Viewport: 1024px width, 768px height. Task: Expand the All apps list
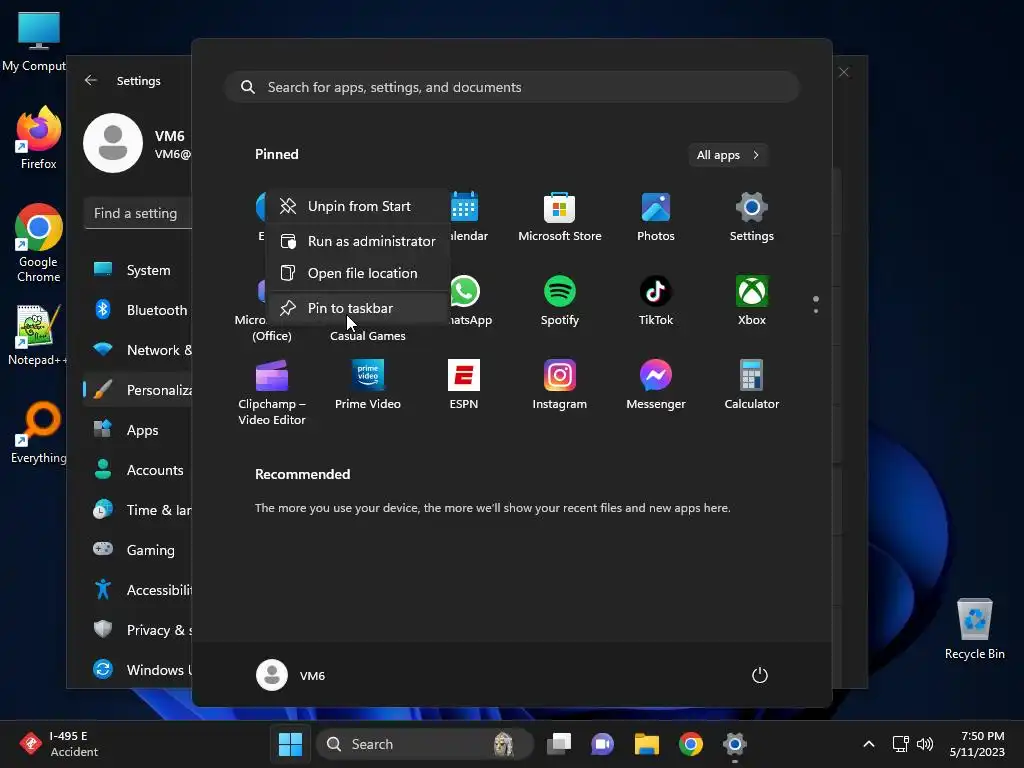point(728,155)
